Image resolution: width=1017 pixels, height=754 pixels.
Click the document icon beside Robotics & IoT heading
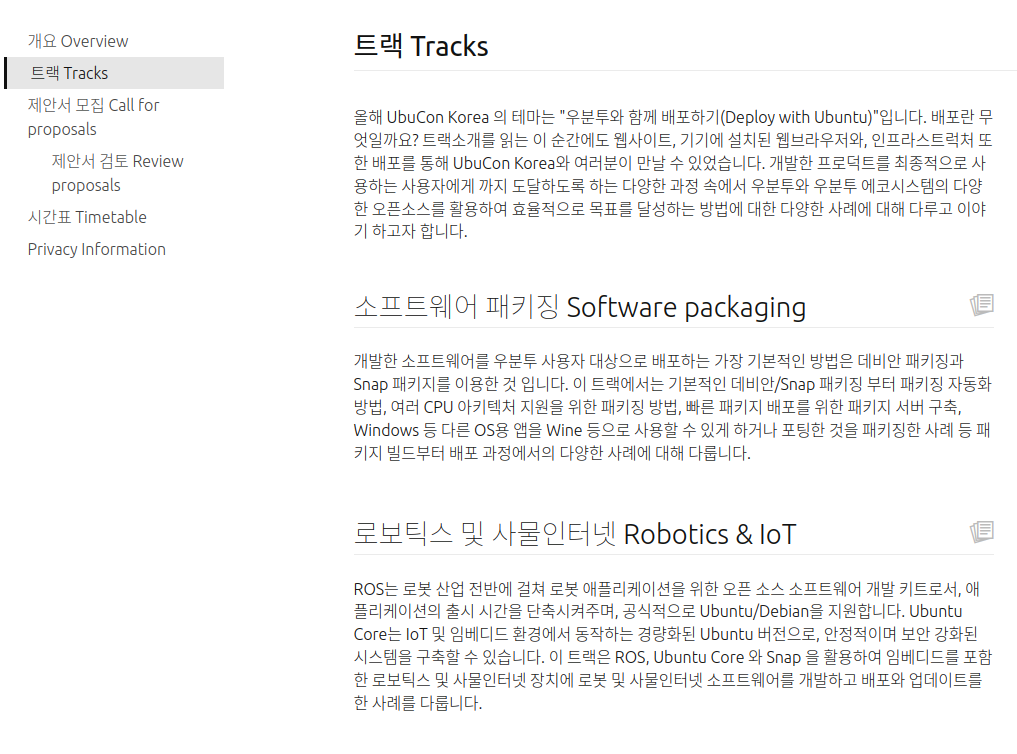(x=982, y=532)
